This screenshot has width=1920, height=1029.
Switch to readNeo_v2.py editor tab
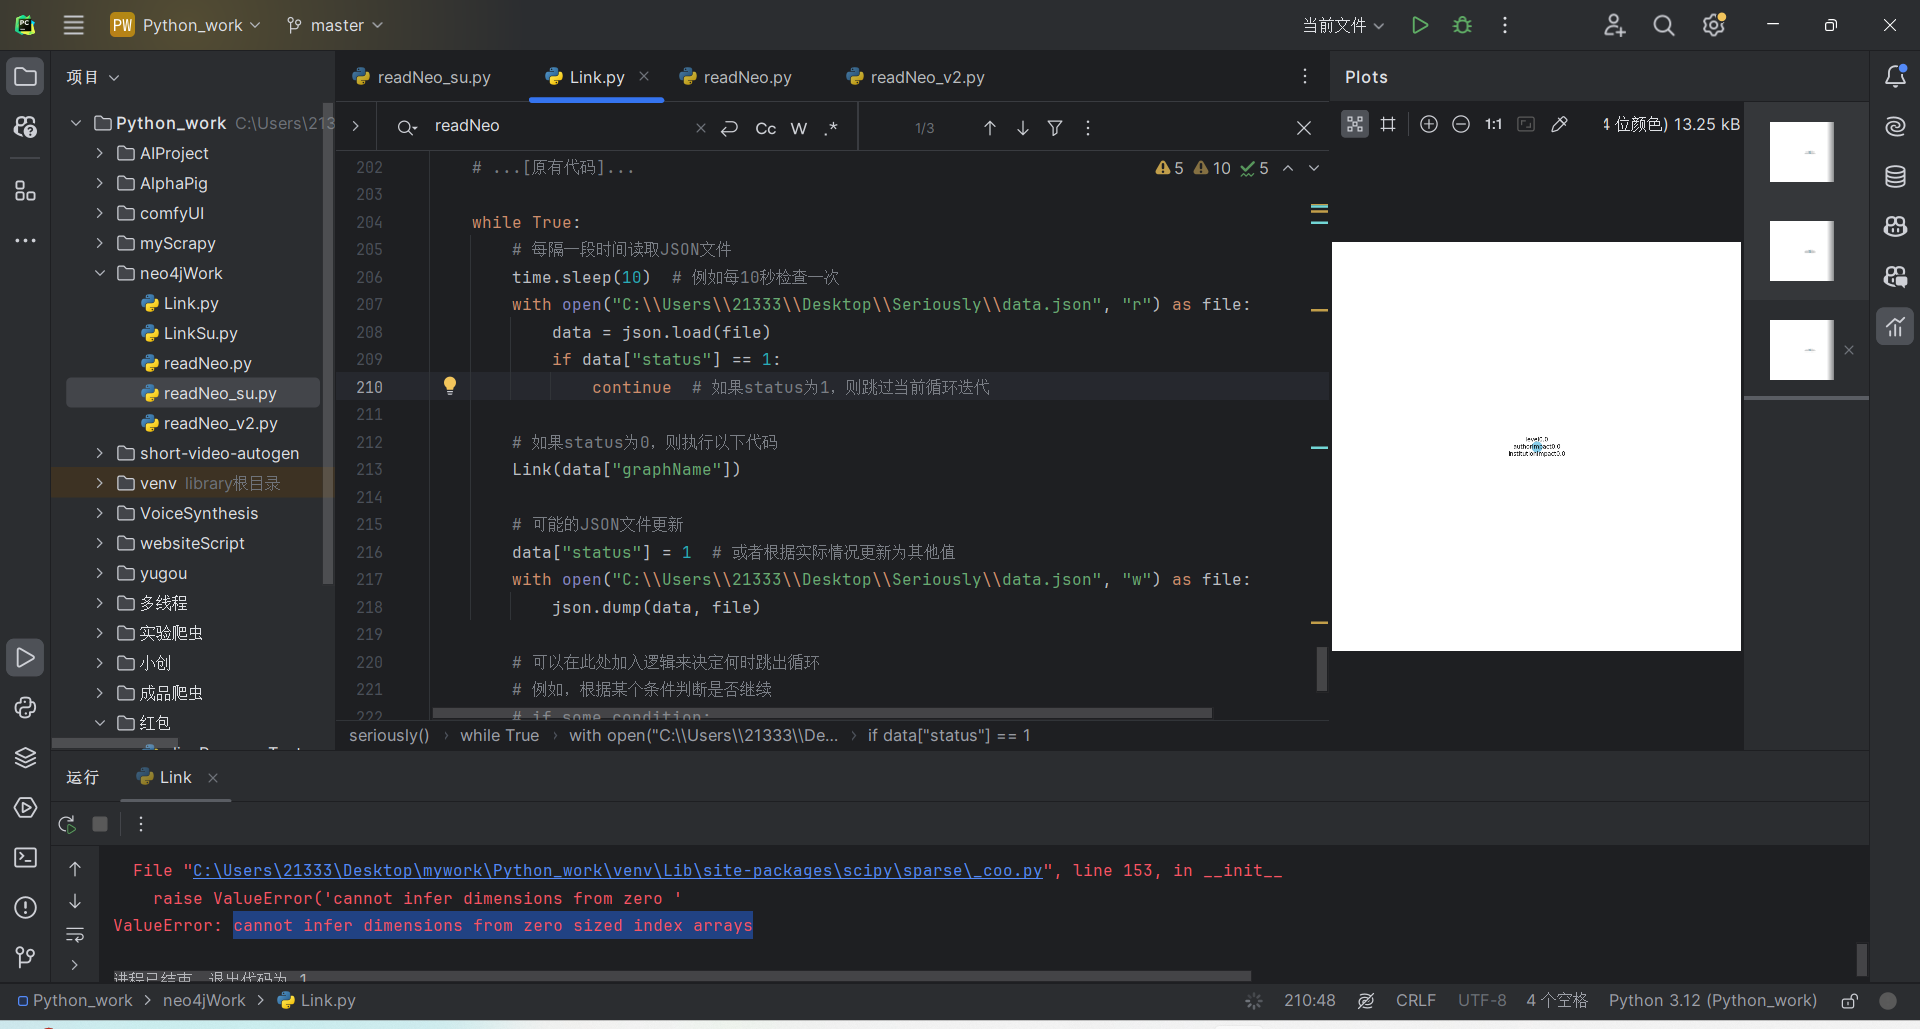click(915, 77)
